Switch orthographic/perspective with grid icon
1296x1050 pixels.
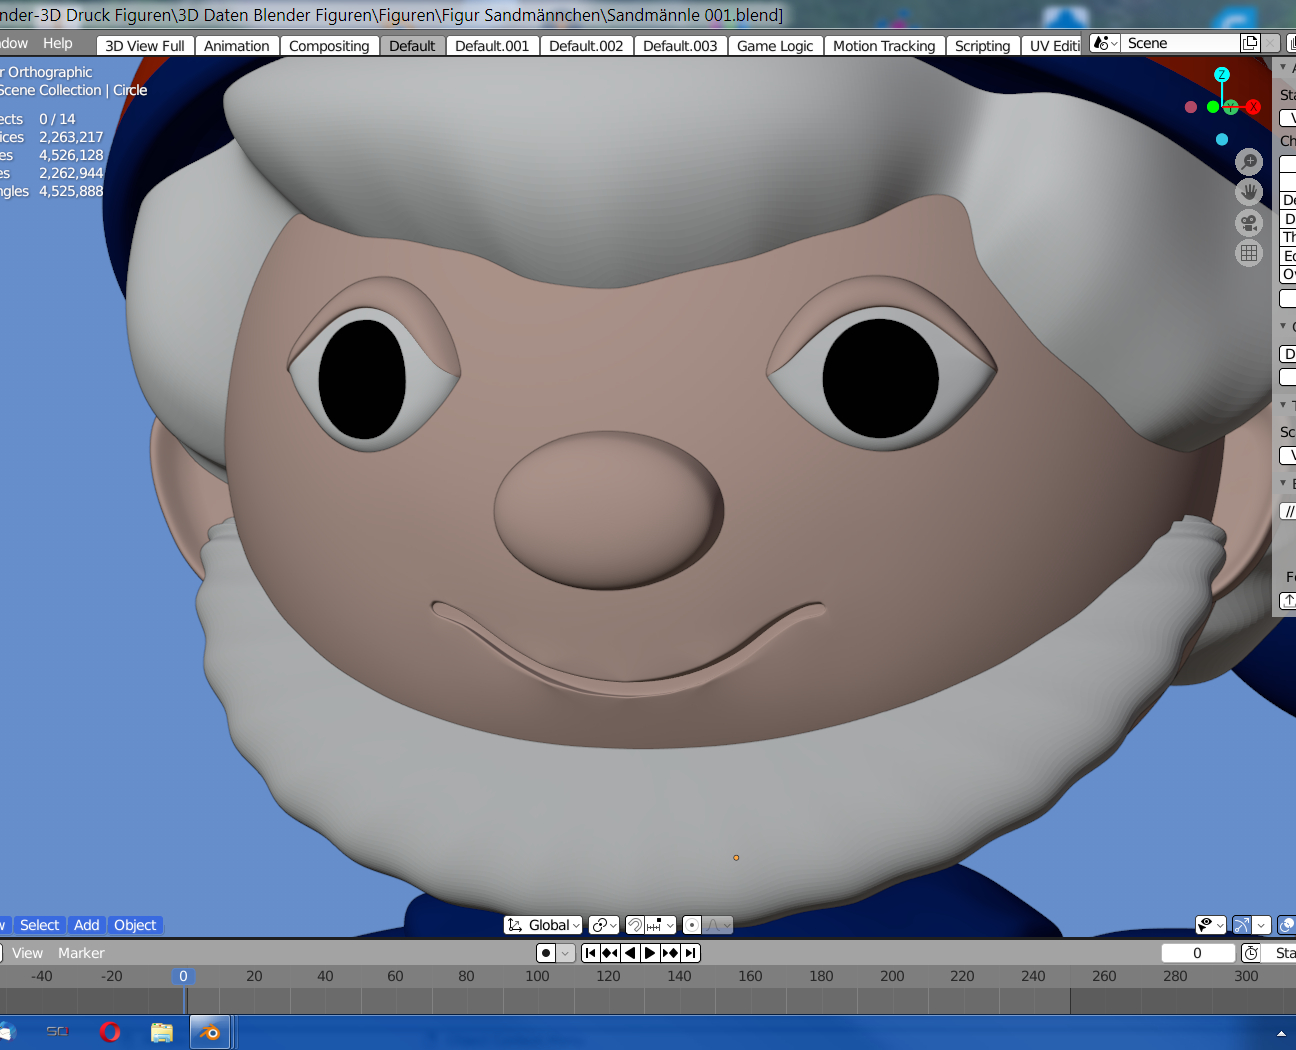(1249, 253)
